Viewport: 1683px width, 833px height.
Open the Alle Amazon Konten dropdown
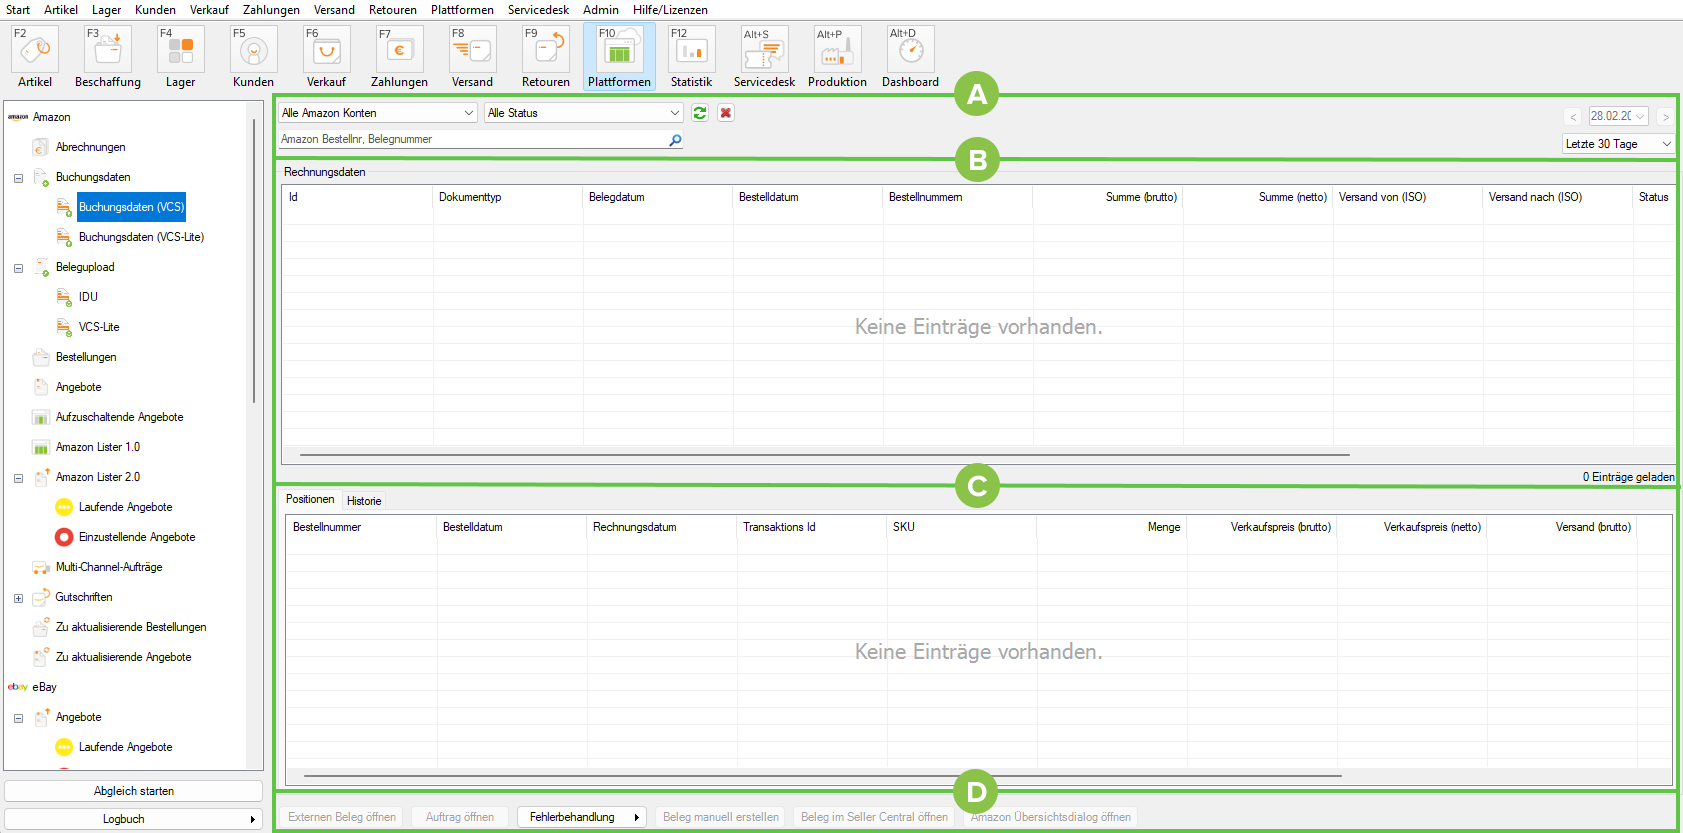click(378, 113)
